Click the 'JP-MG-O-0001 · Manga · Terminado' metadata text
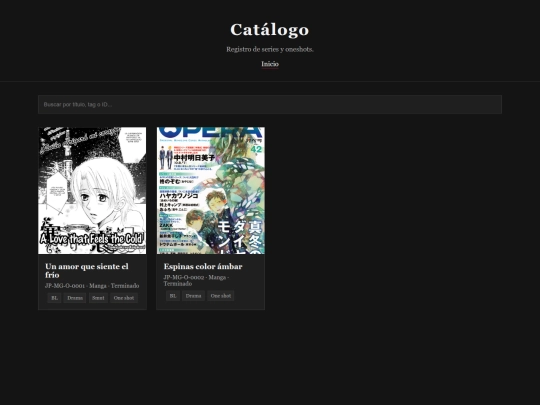Viewport: 540px width, 405px height. pos(92,286)
